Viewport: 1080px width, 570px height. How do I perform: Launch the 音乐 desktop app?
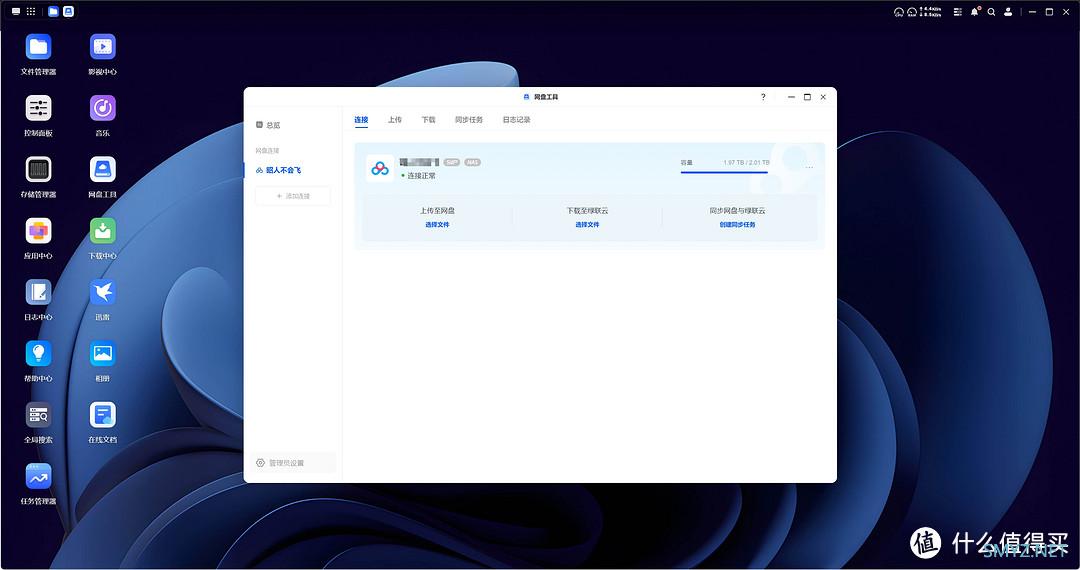(x=103, y=108)
